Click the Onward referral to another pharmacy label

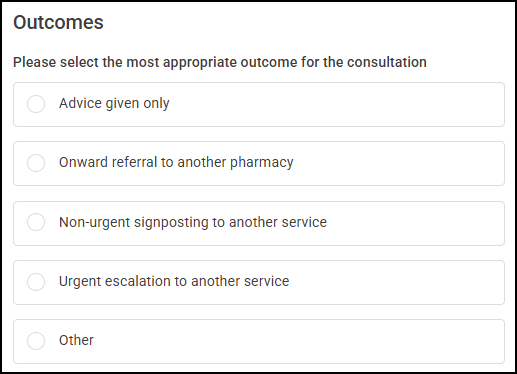(x=176, y=163)
